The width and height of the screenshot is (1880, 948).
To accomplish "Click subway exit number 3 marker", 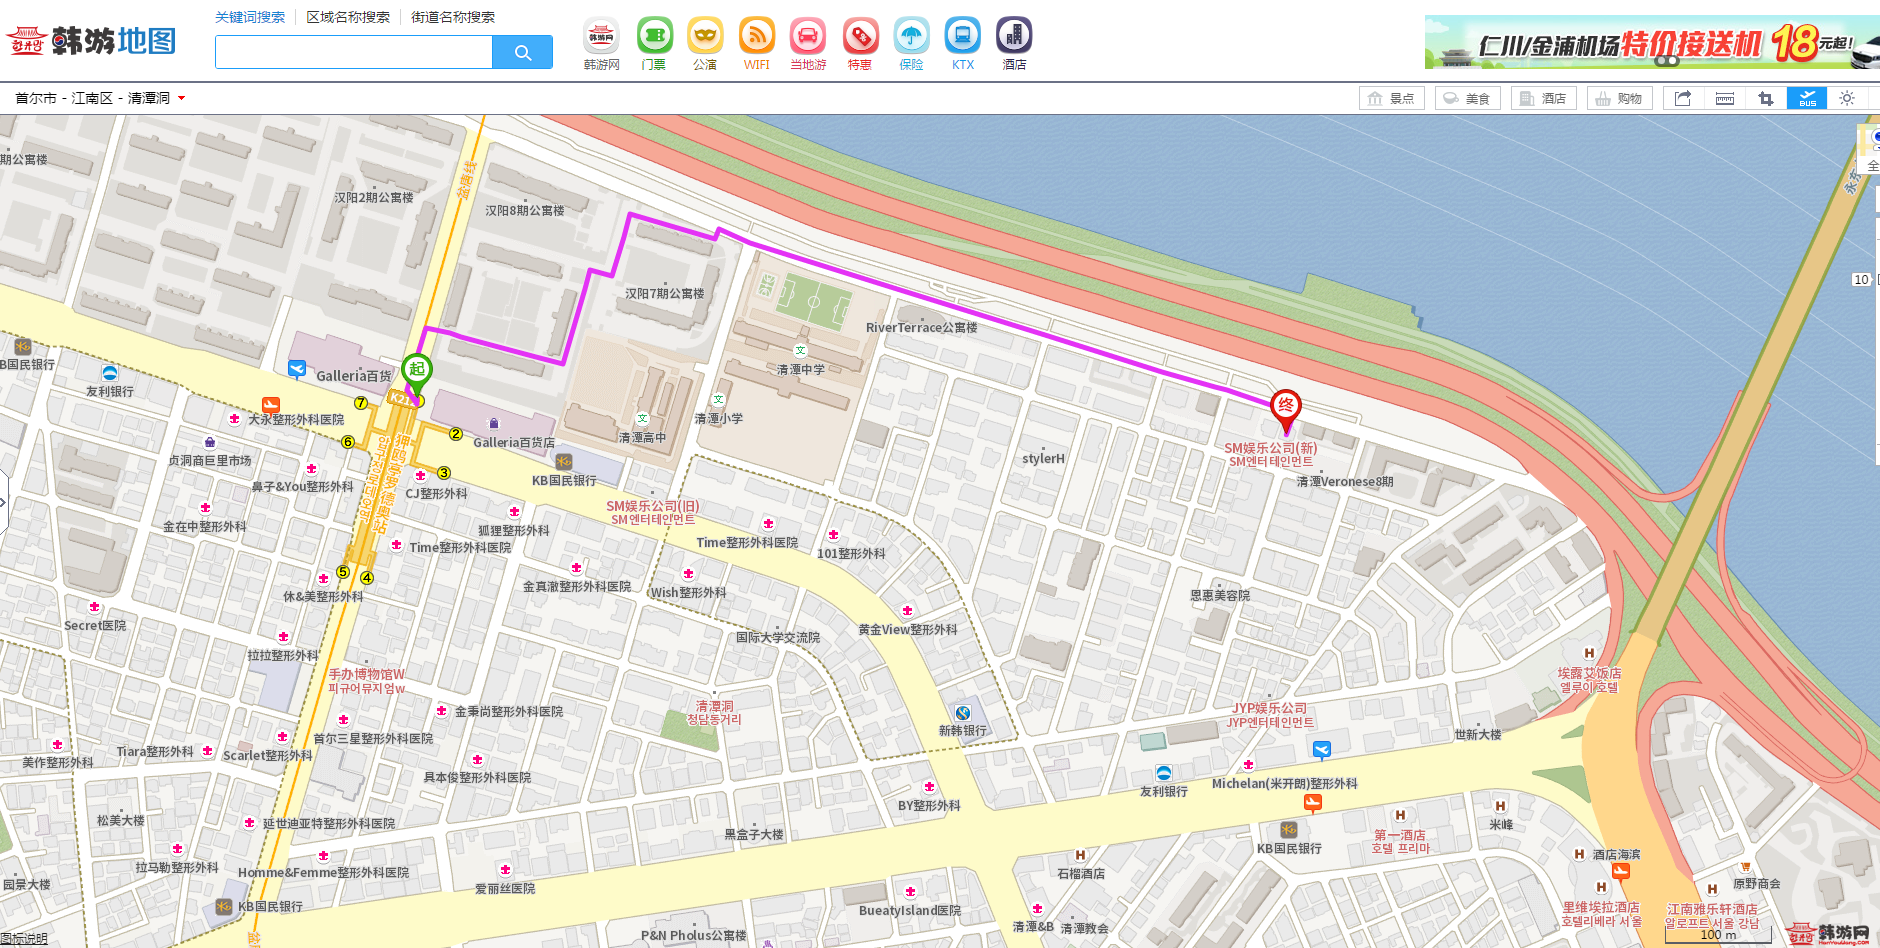I will pyautogui.click(x=444, y=473).
